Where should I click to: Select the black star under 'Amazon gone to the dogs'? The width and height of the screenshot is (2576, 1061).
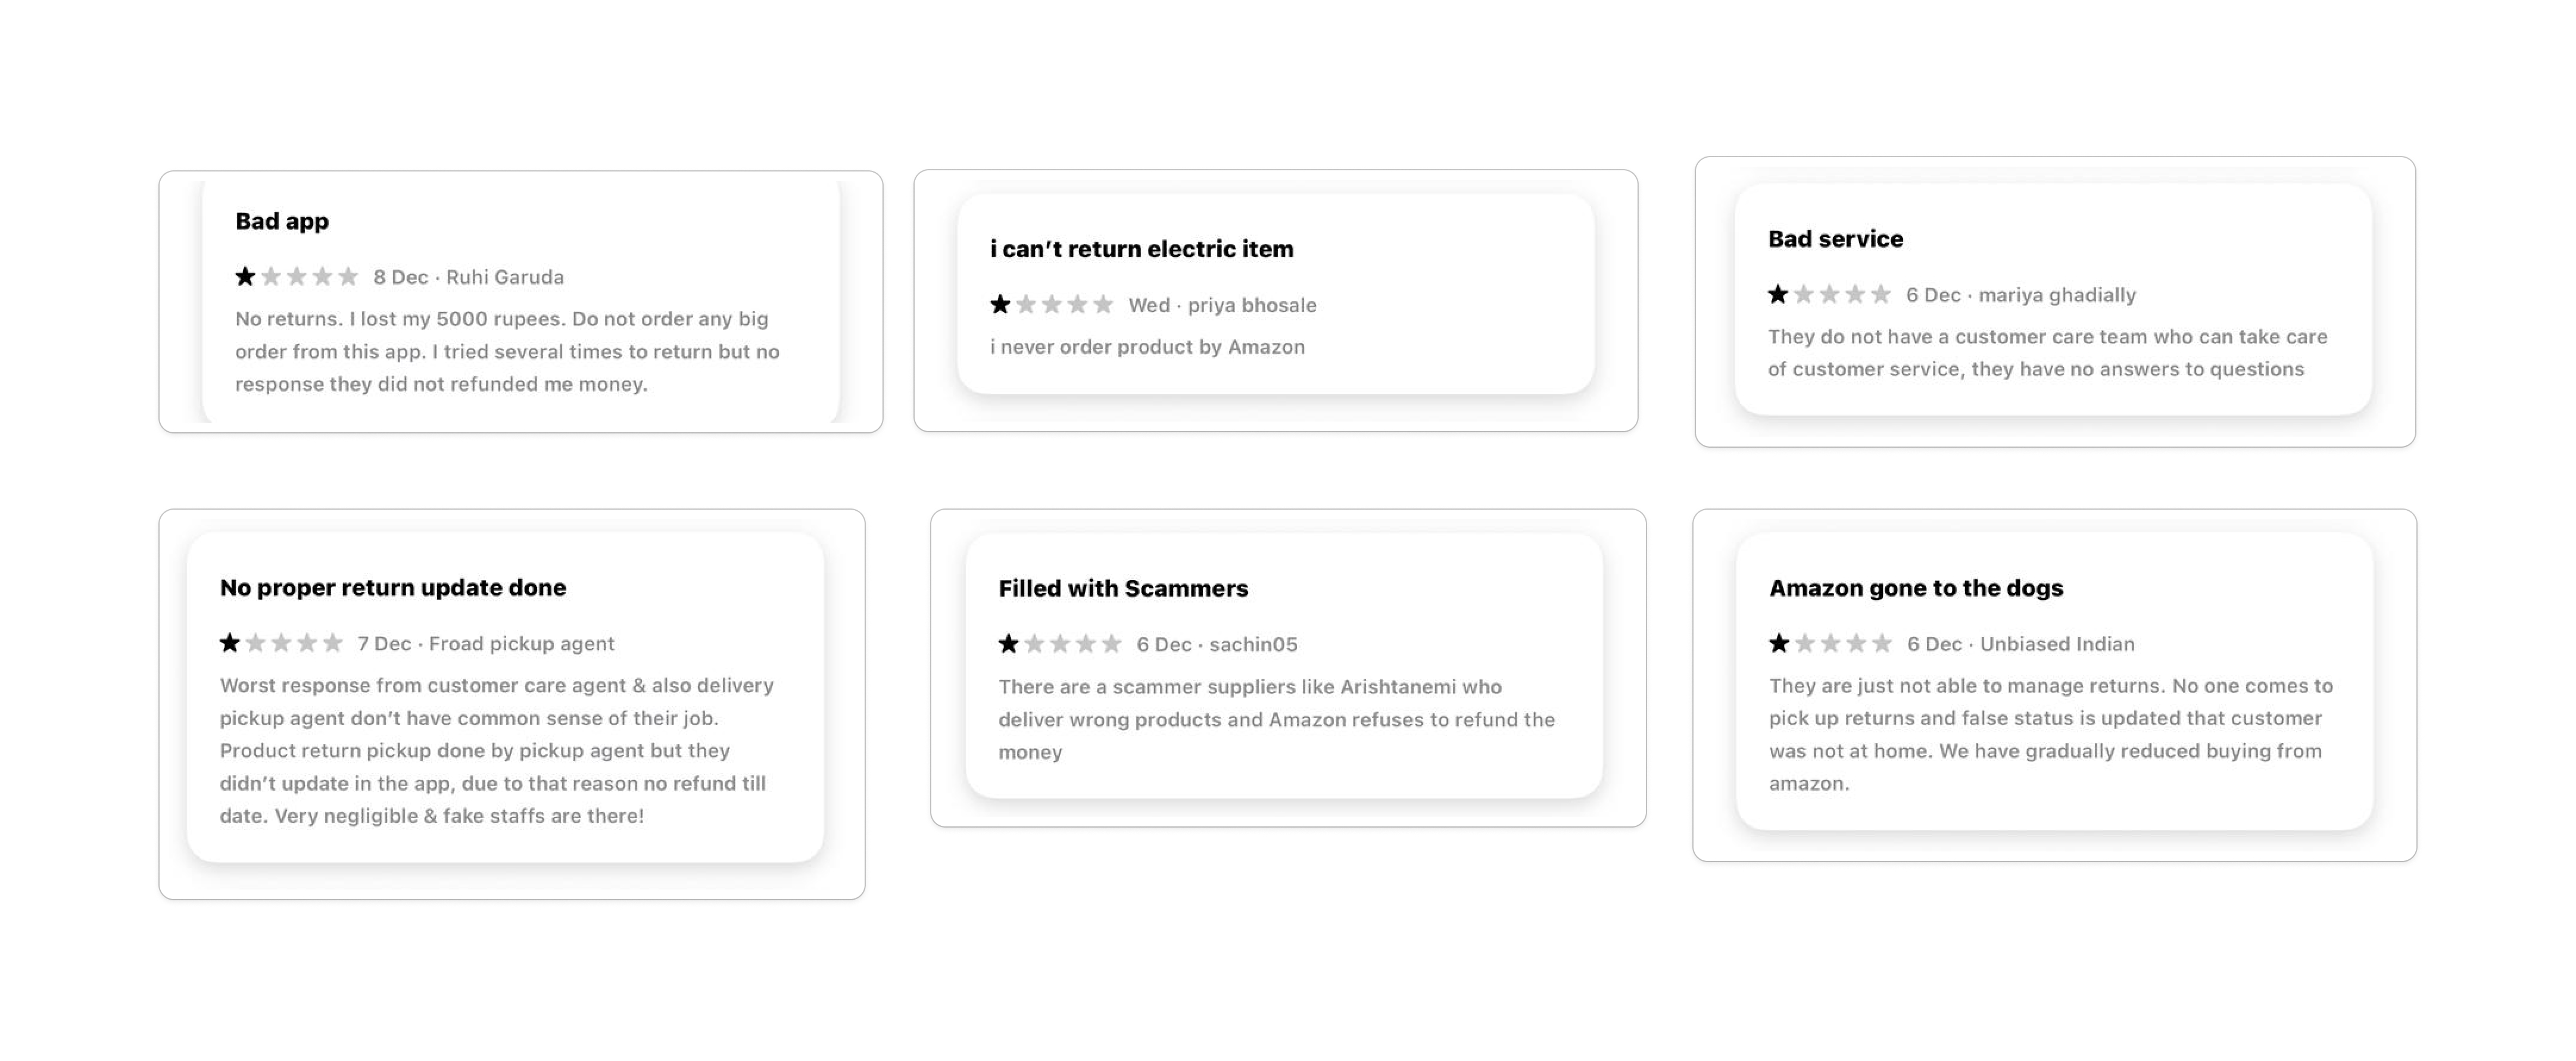click(1779, 644)
